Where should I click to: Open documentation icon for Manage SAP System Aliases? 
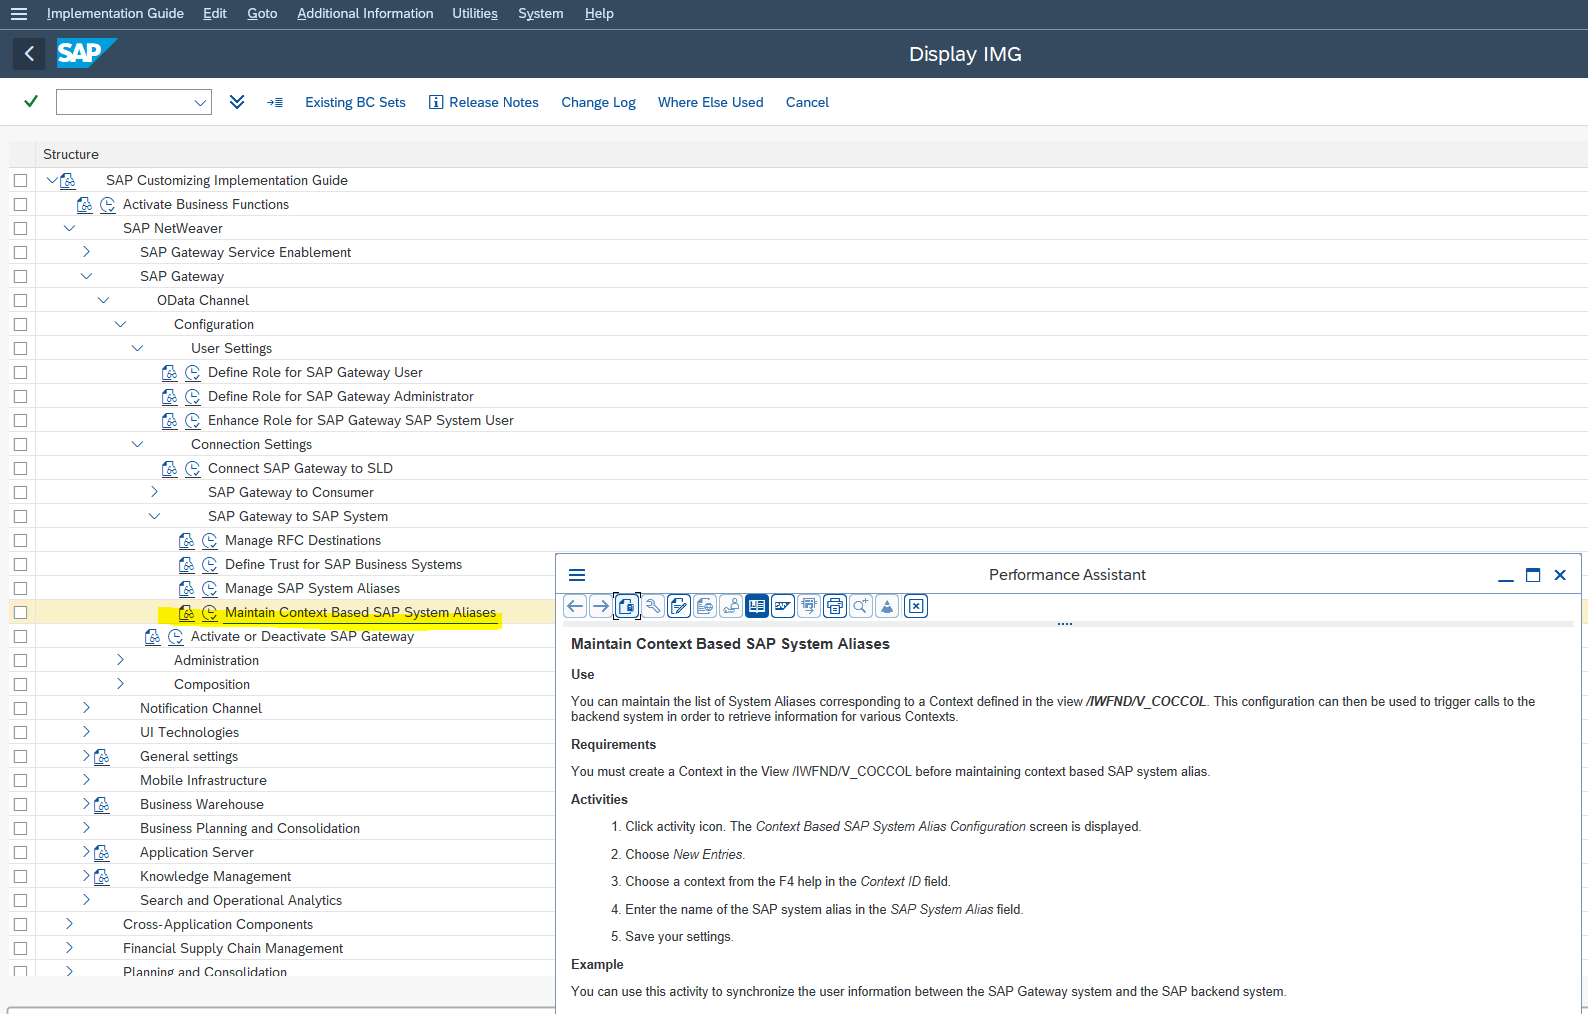(x=187, y=588)
